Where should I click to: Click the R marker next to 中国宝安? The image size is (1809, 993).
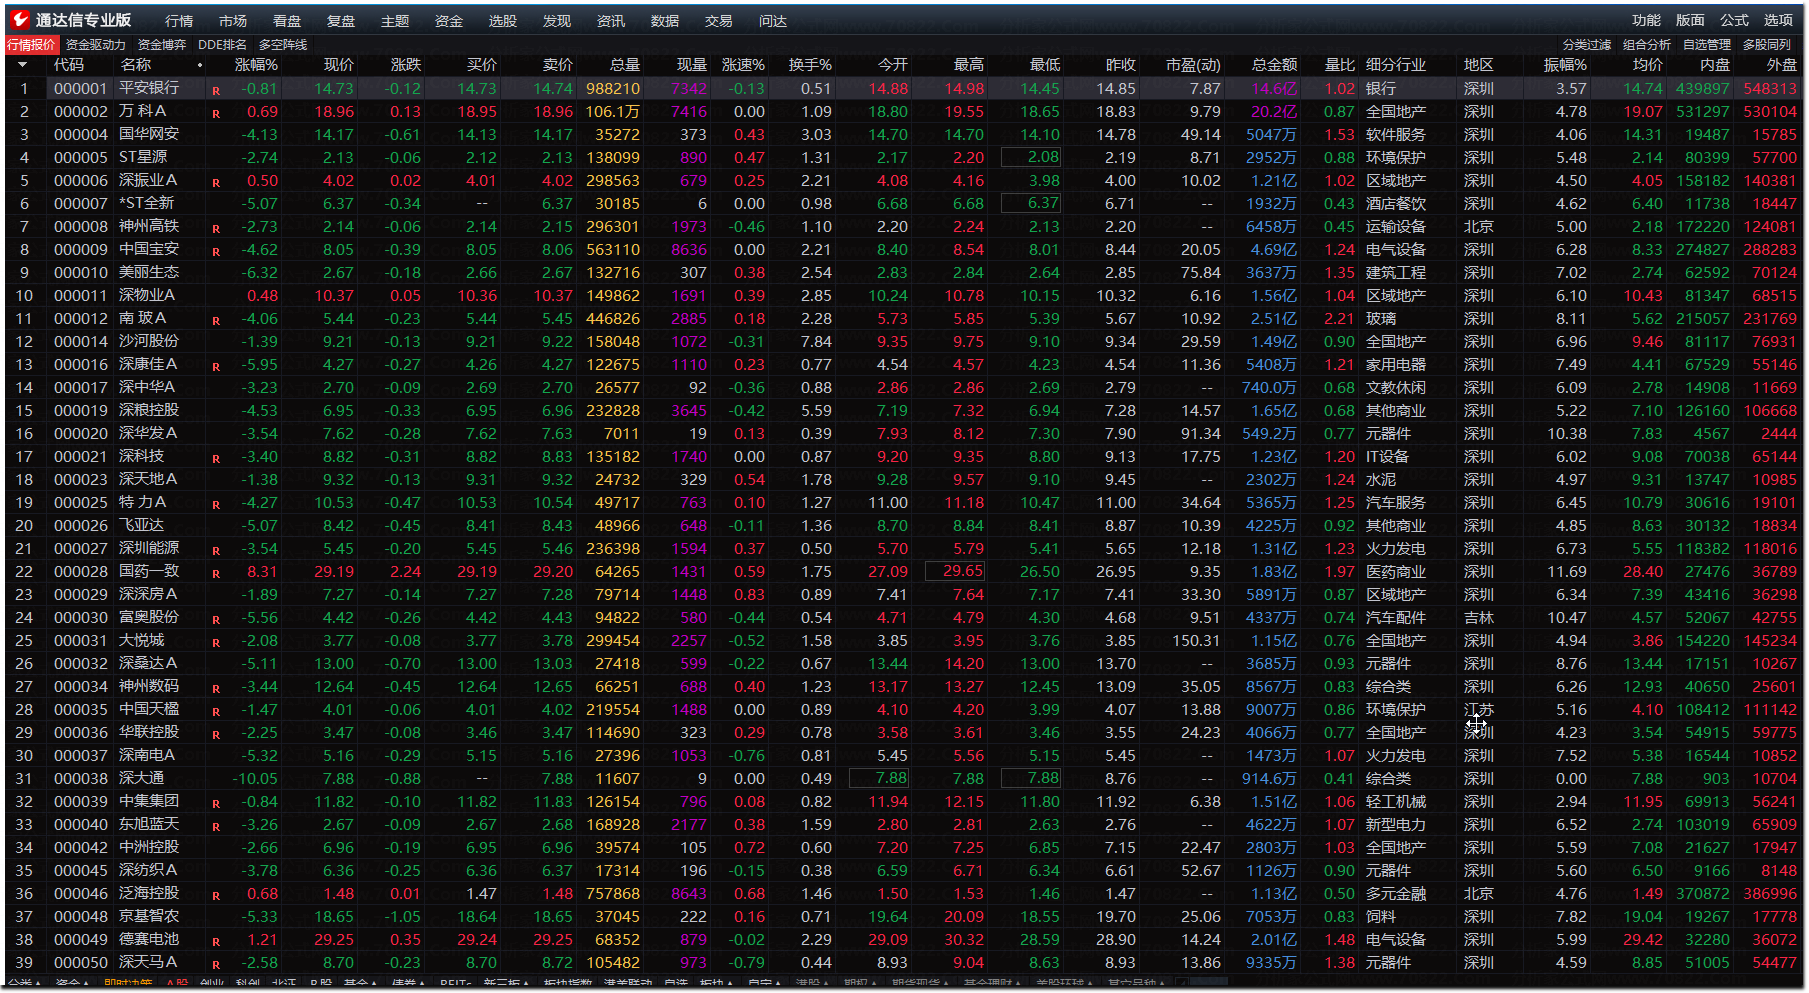pyautogui.click(x=216, y=252)
